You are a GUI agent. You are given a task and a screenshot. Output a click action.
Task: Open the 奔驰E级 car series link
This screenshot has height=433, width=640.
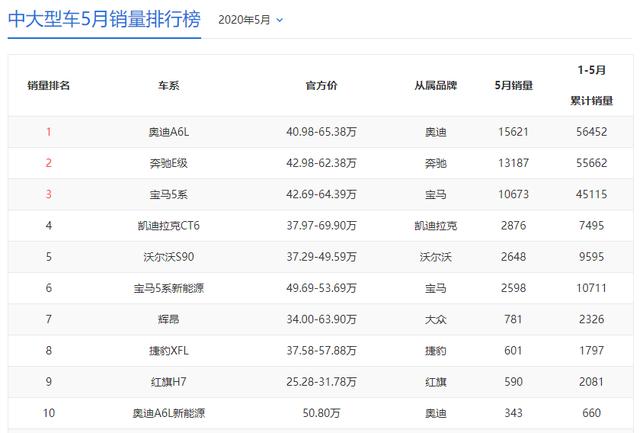coord(169,163)
